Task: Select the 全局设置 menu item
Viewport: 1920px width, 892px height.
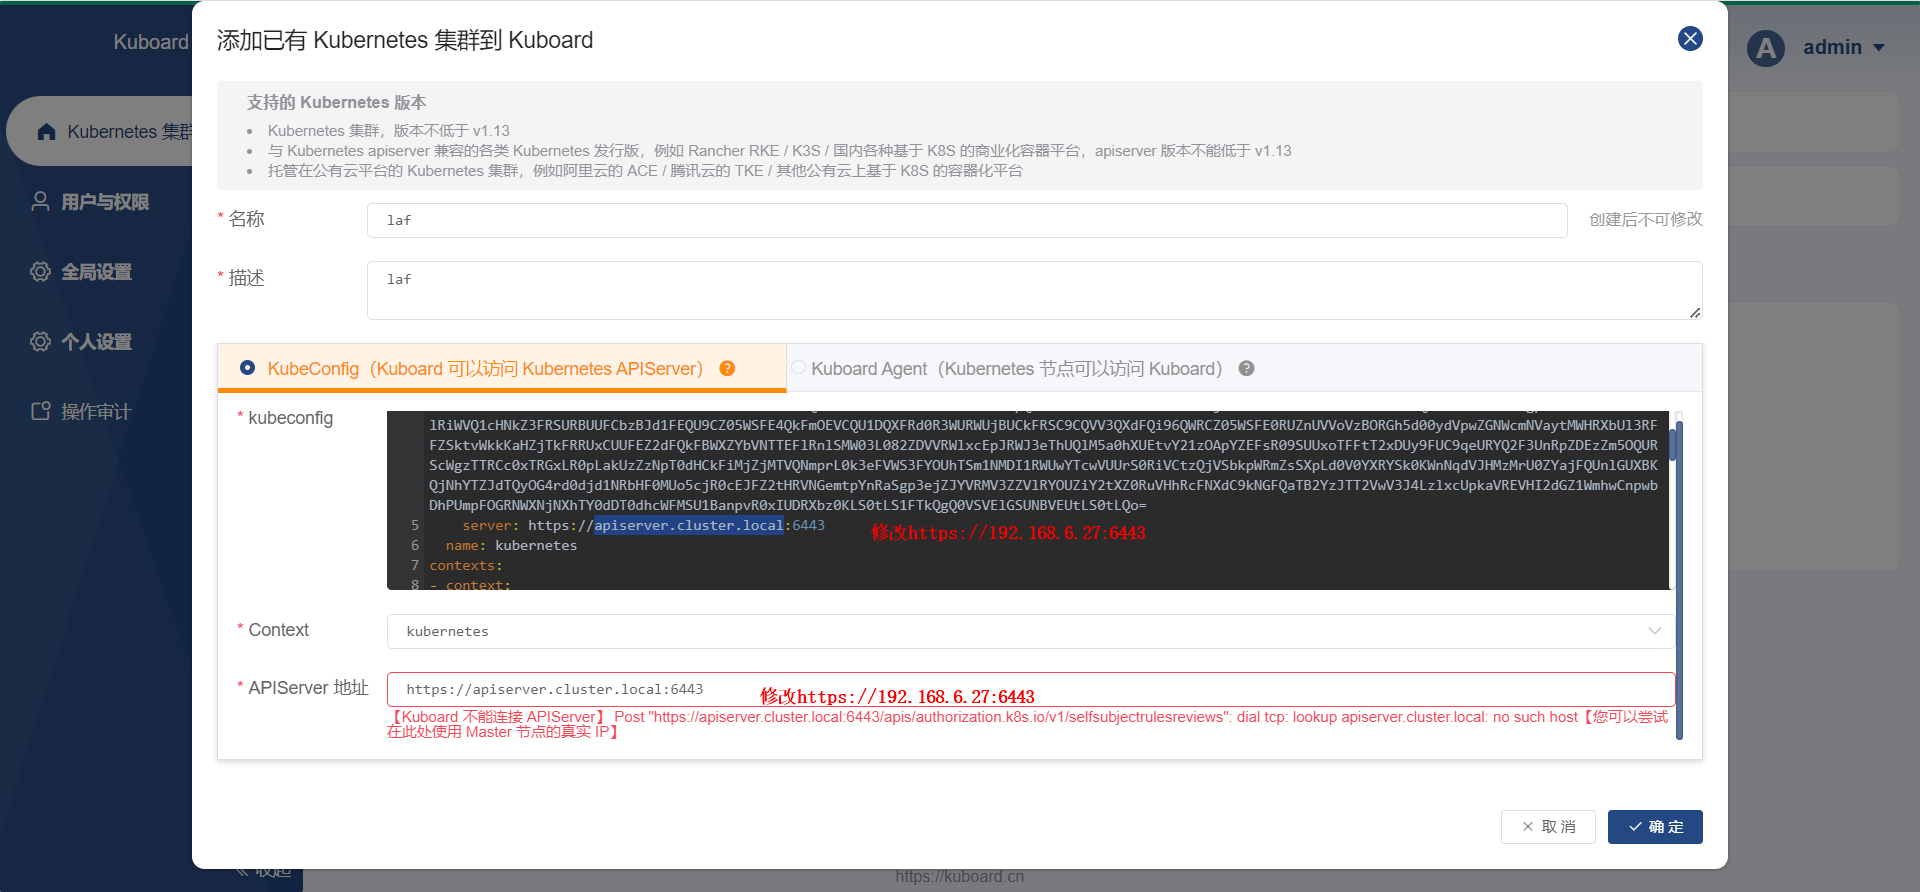Action: point(96,272)
